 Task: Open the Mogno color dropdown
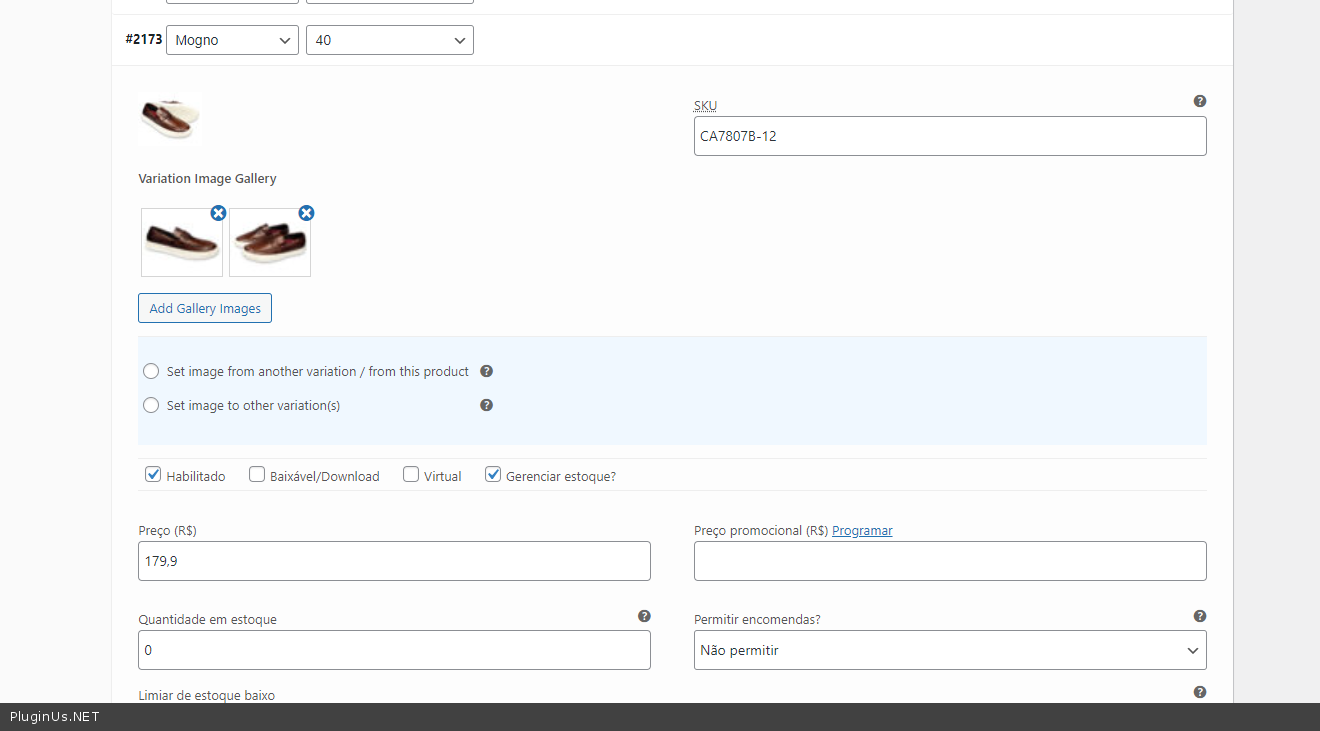(232, 40)
